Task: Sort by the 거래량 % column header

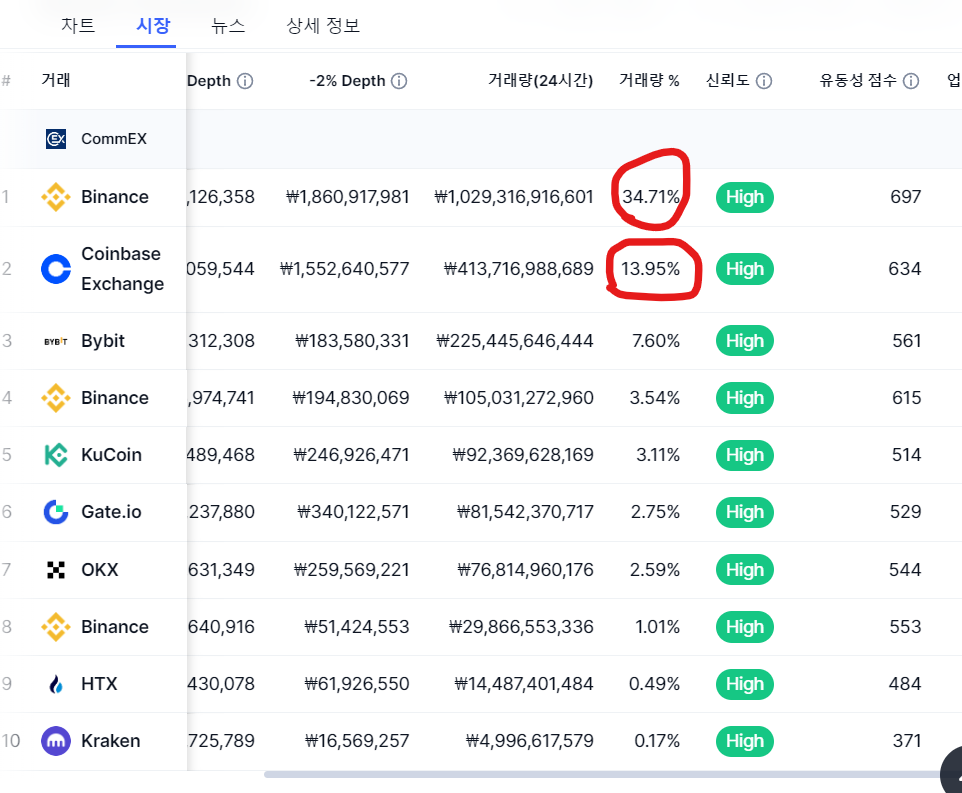Action: (x=649, y=80)
